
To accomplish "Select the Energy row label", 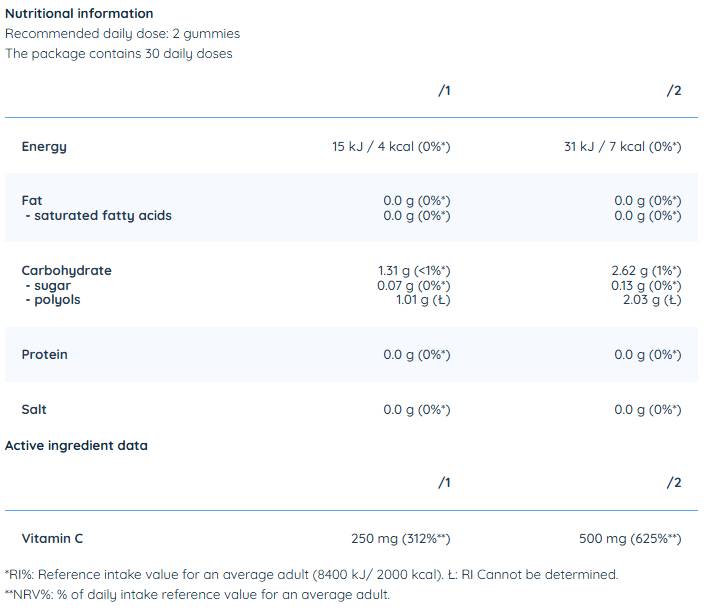I will pyautogui.click(x=44, y=147).
